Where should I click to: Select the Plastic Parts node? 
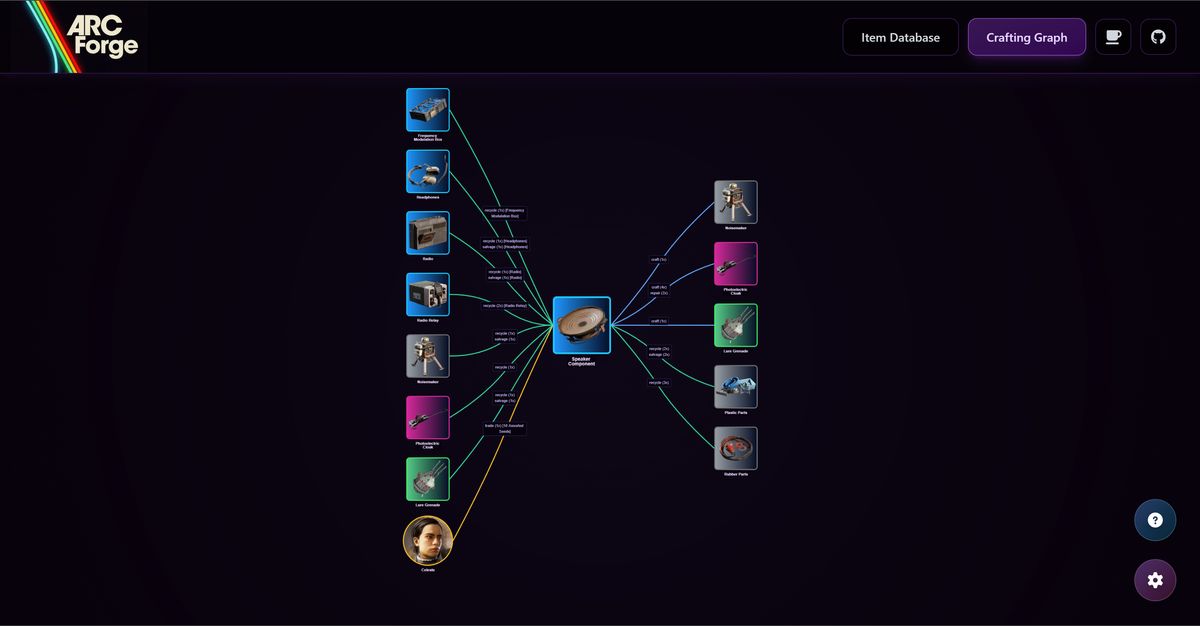tap(735, 386)
